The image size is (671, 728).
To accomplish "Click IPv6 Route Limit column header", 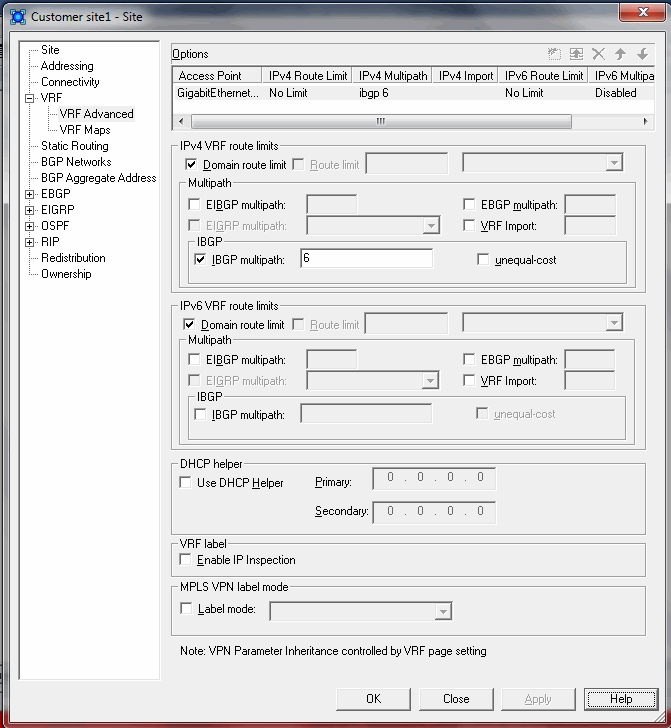I will pyautogui.click(x=543, y=76).
